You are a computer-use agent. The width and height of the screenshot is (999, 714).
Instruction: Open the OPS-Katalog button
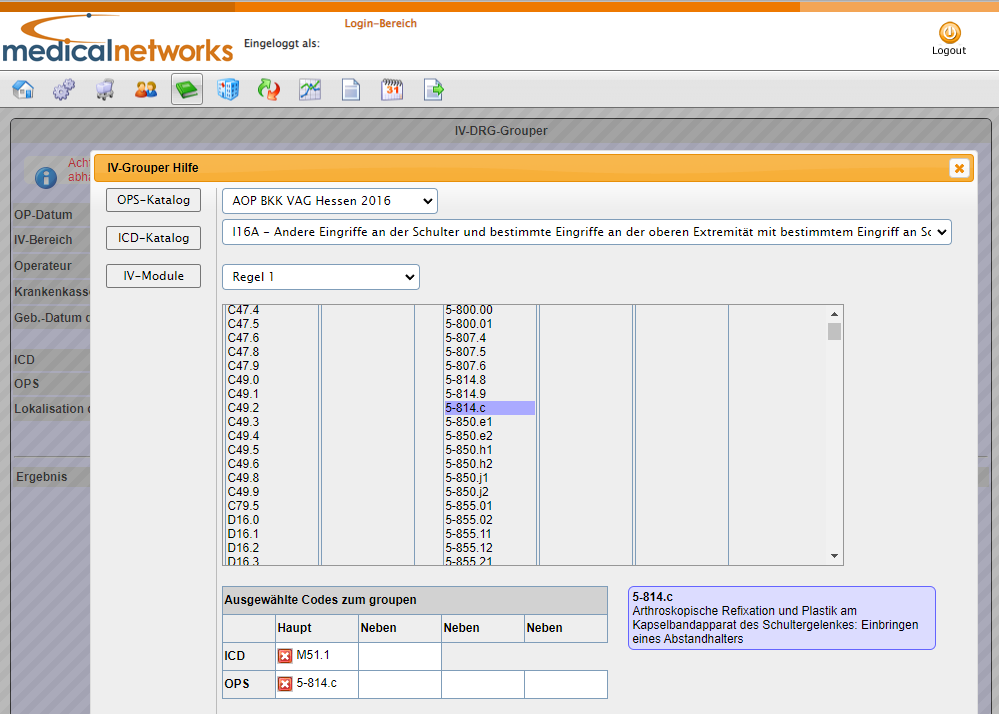pyautogui.click(x=154, y=200)
